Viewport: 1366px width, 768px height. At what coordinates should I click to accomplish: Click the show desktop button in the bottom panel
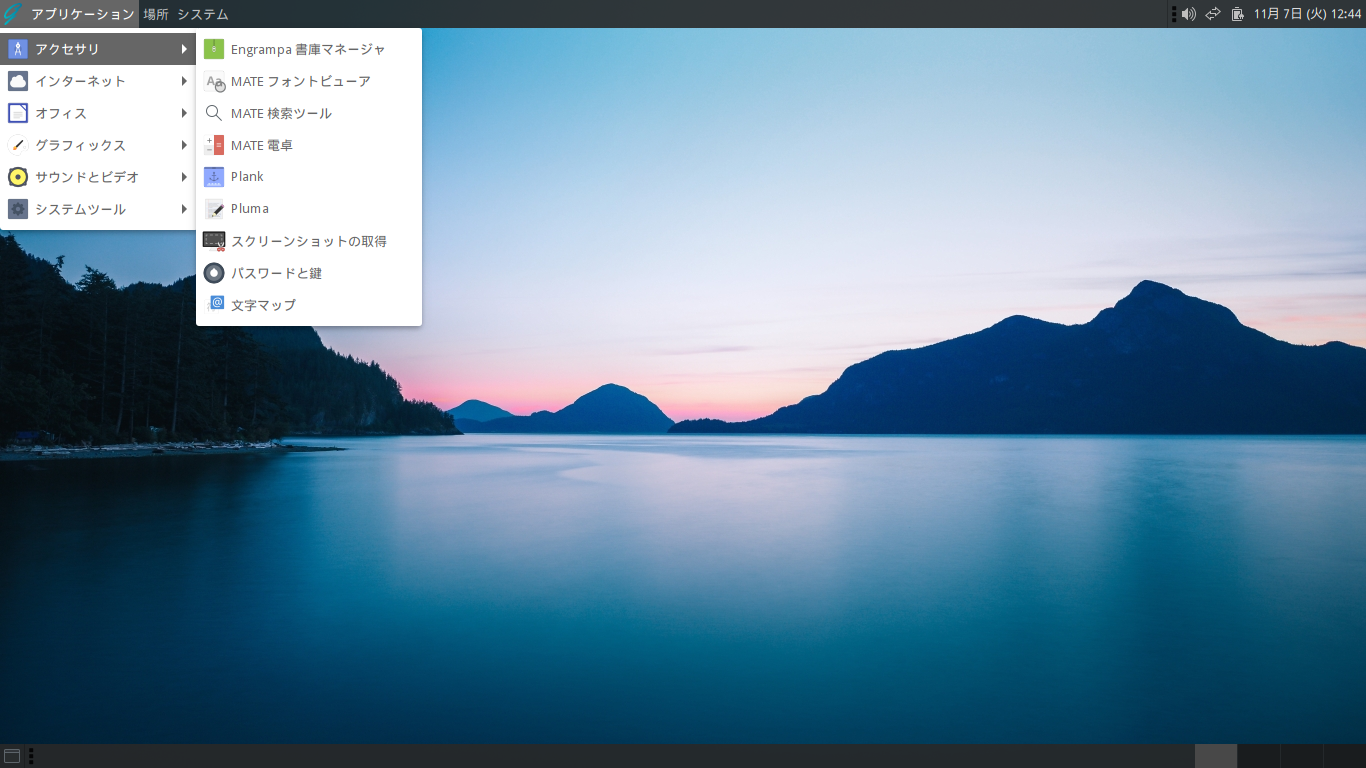[x=12, y=755]
